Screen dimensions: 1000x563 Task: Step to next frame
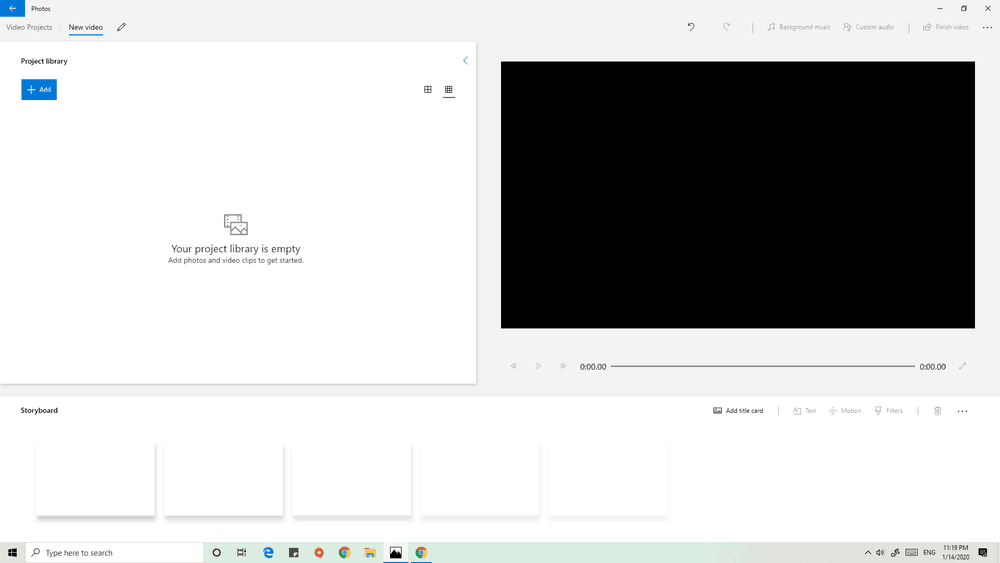tap(563, 366)
